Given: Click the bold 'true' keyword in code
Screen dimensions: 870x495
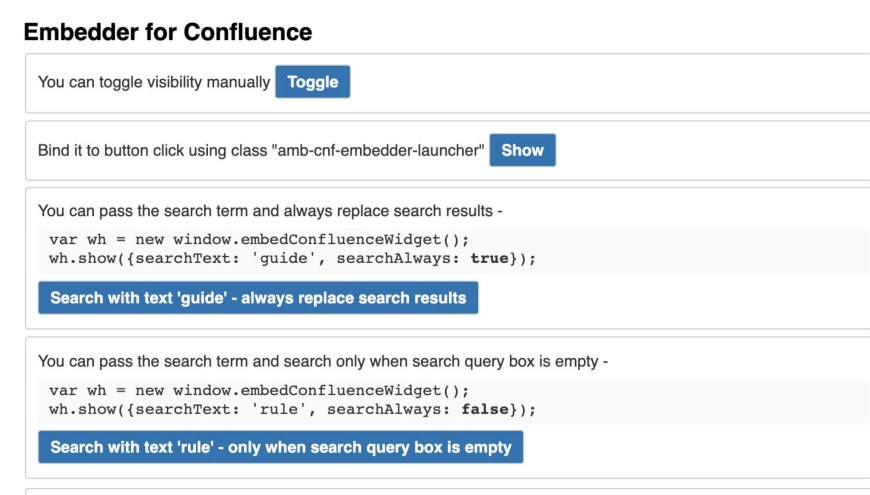Looking at the screenshot, I should tap(490, 259).
